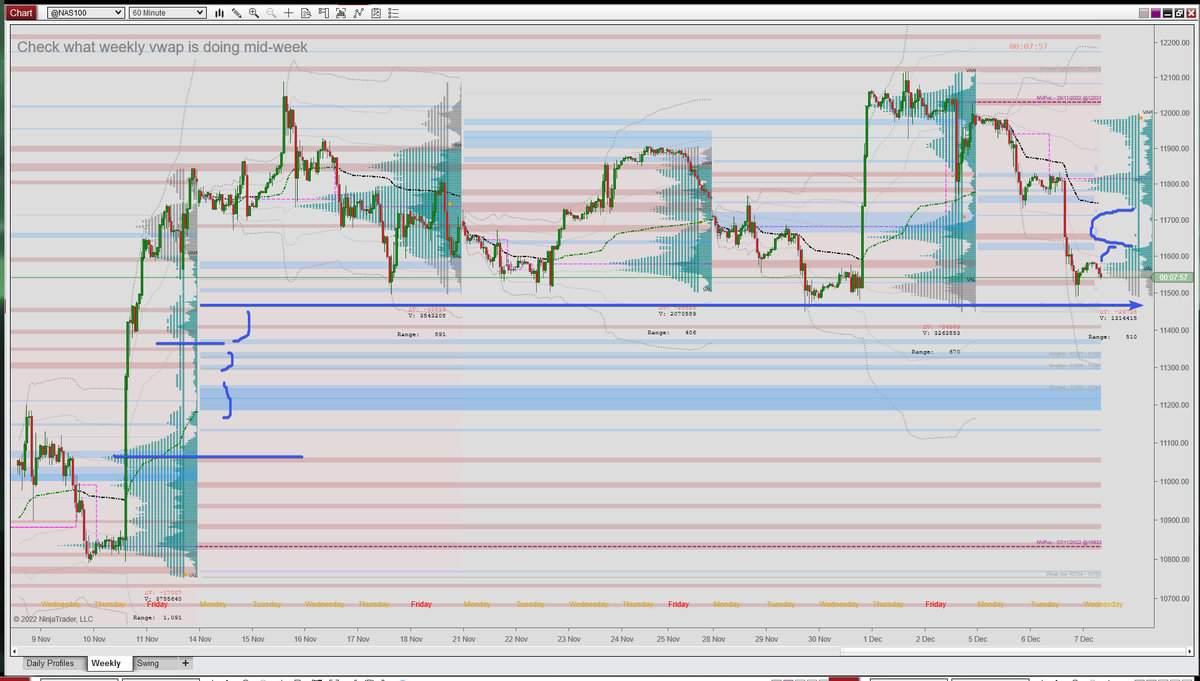Expand the 60 Minute interval selector
Viewport: 1200px width, 681px height.
167,13
